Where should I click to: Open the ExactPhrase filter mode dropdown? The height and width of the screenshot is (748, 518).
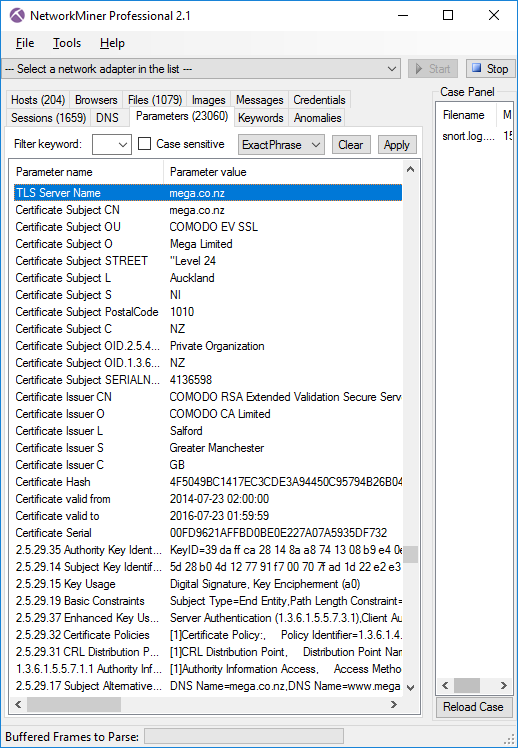coord(281,145)
